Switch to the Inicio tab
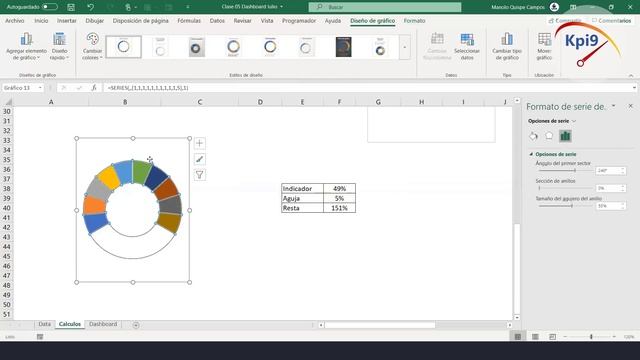The width and height of the screenshot is (640, 360). 41,20
